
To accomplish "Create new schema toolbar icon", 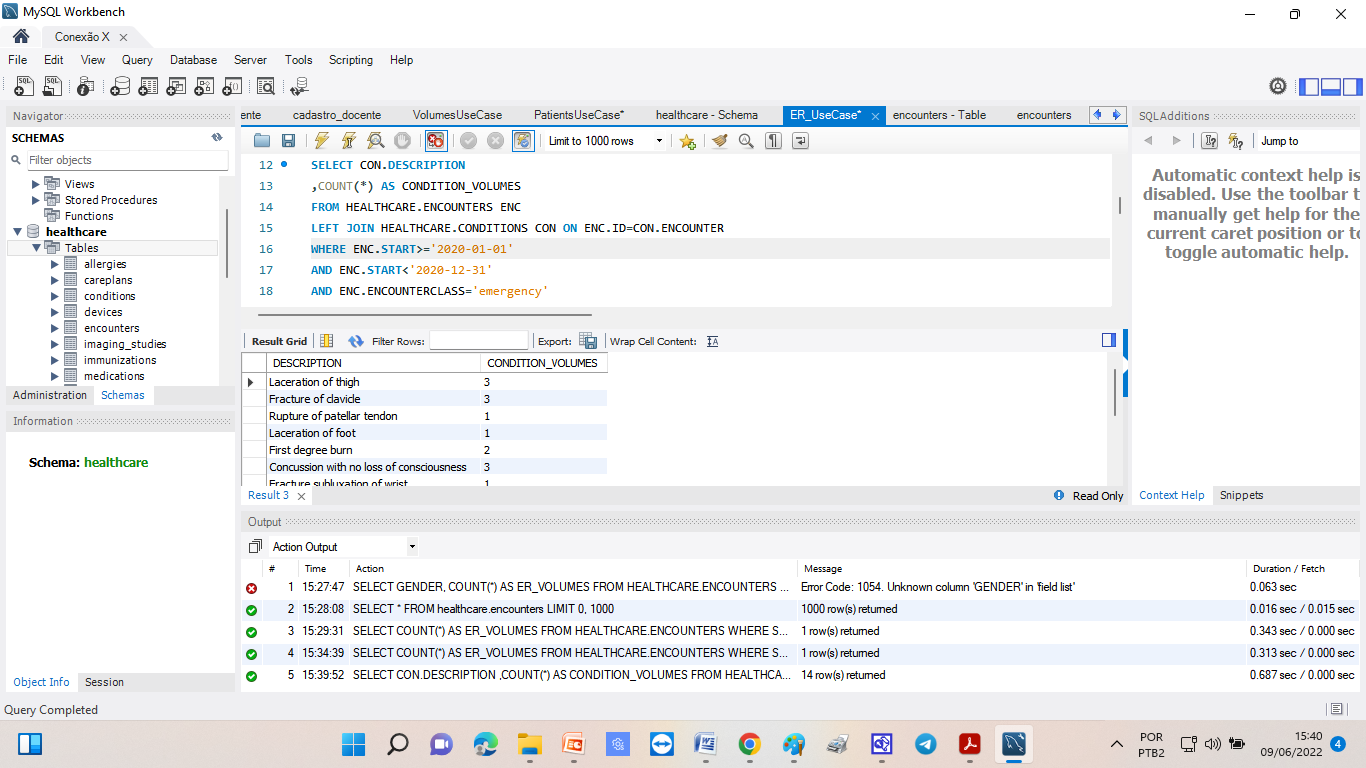I will (x=120, y=86).
